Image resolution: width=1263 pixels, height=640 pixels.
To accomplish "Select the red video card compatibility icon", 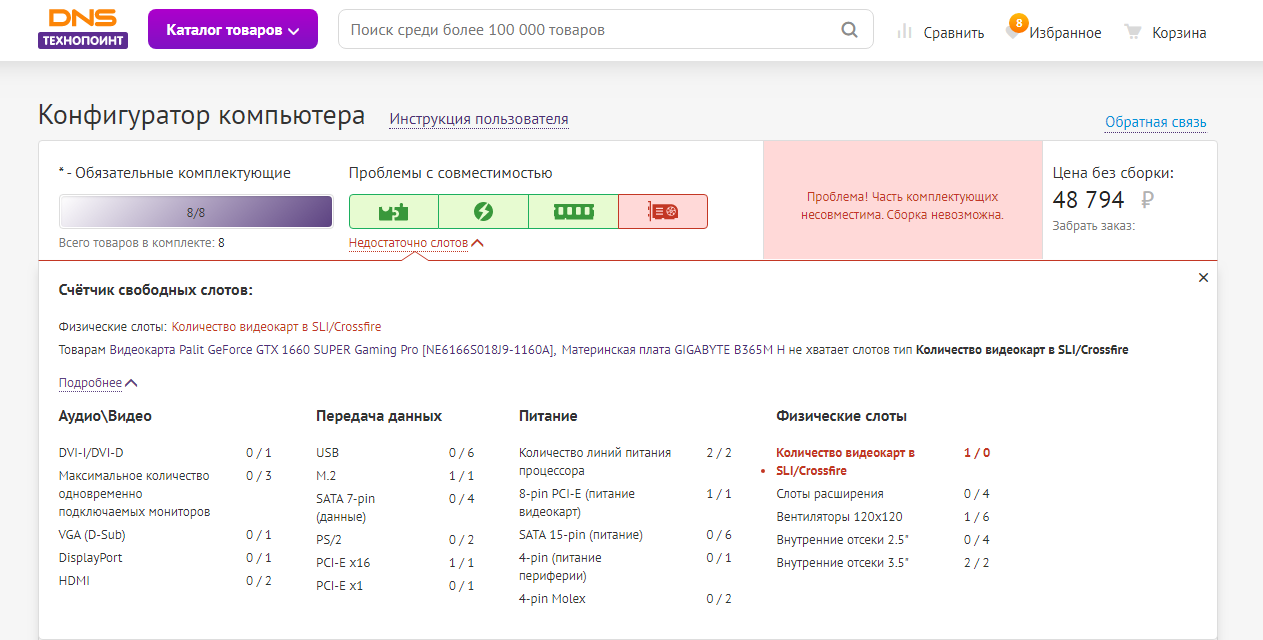I will [x=663, y=212].
